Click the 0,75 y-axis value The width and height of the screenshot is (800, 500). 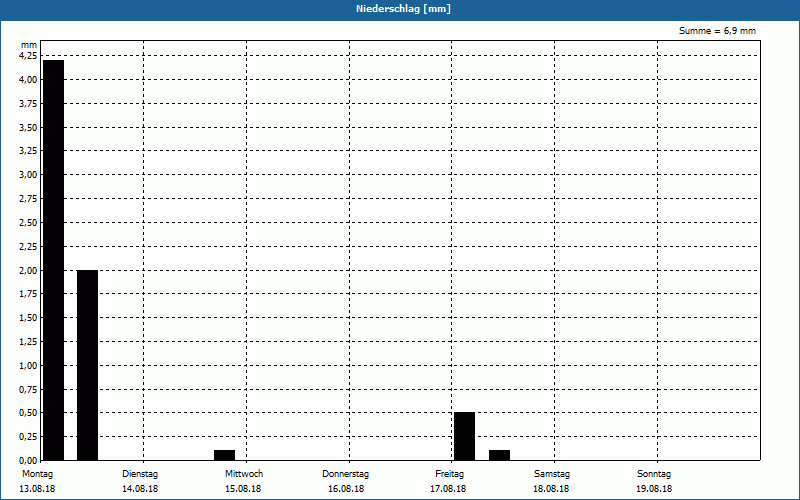28,389
